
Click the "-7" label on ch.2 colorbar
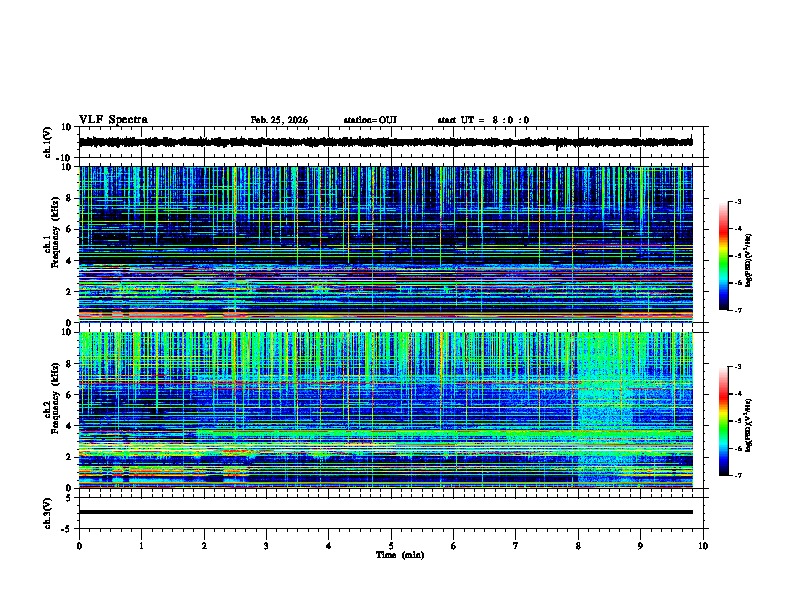pyautogui.click(x=737, y=475)
